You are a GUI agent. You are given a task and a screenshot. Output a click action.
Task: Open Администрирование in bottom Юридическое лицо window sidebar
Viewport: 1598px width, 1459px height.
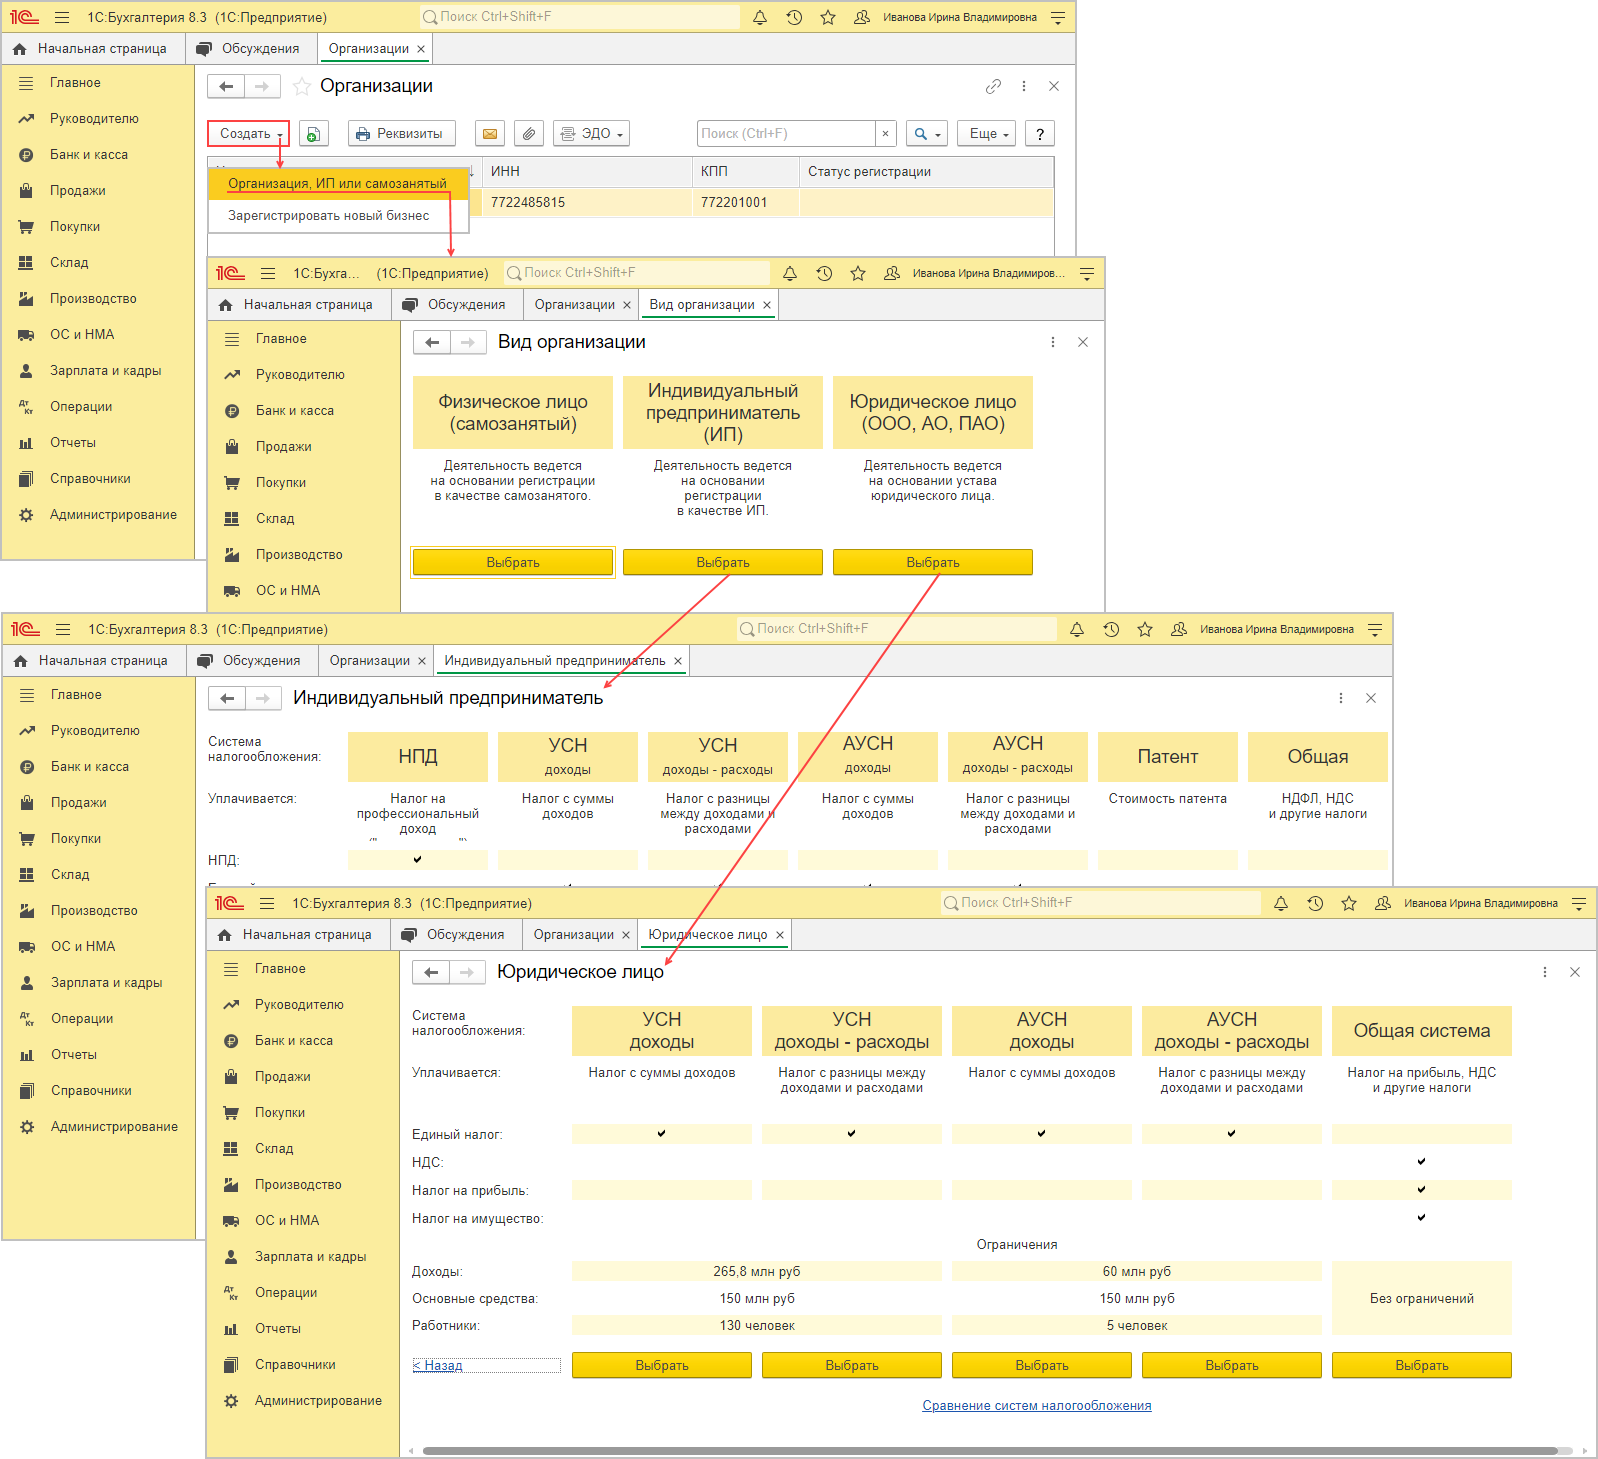[x=318, y=1400]
